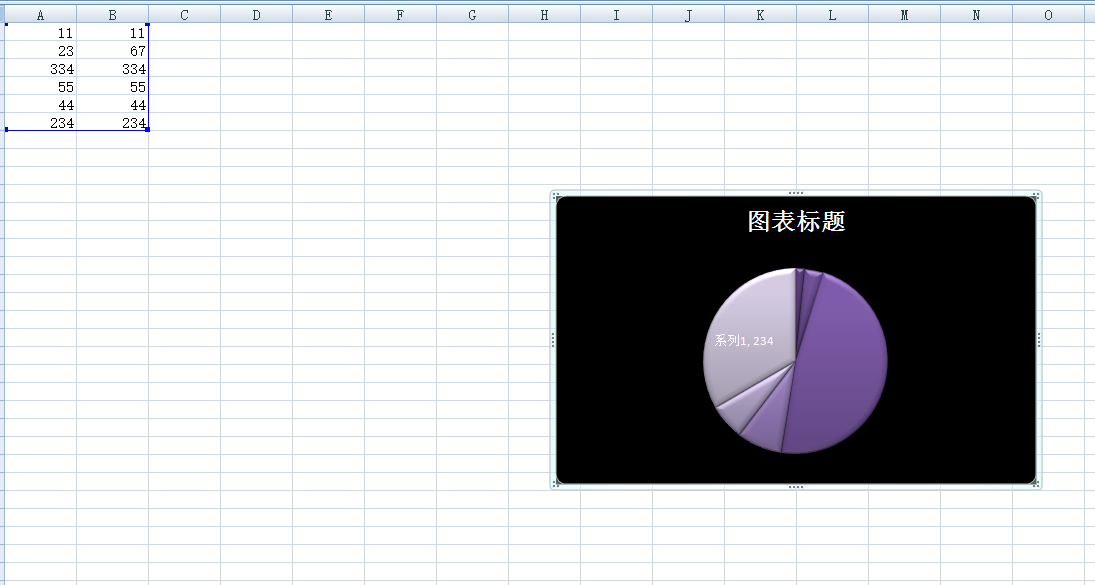Image resolution: width=1095 pixels, height=585 pixels.
Task: Select column D header
Action: click(256, 15)
